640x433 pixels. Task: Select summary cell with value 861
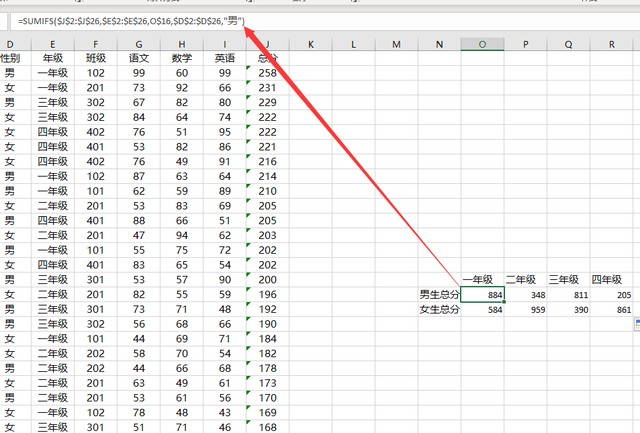(x=611, y=309)
